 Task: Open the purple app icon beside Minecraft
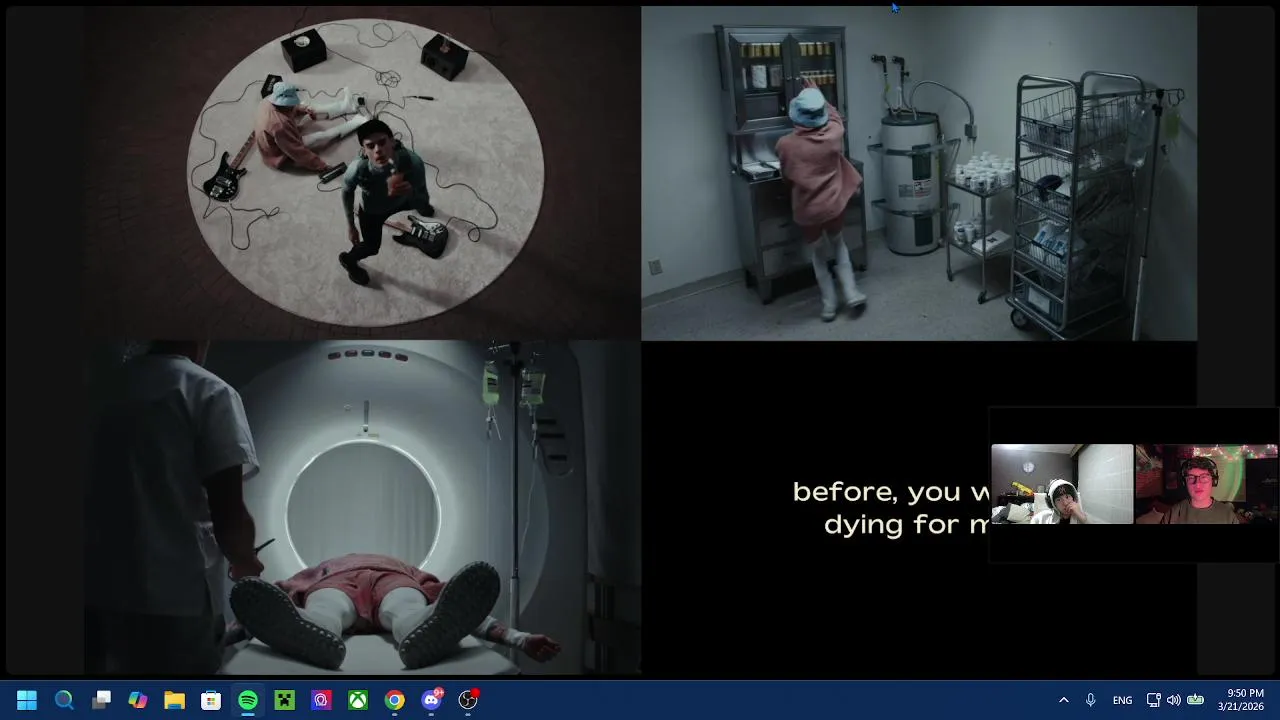pyautogui.click(x=321, y=700)
